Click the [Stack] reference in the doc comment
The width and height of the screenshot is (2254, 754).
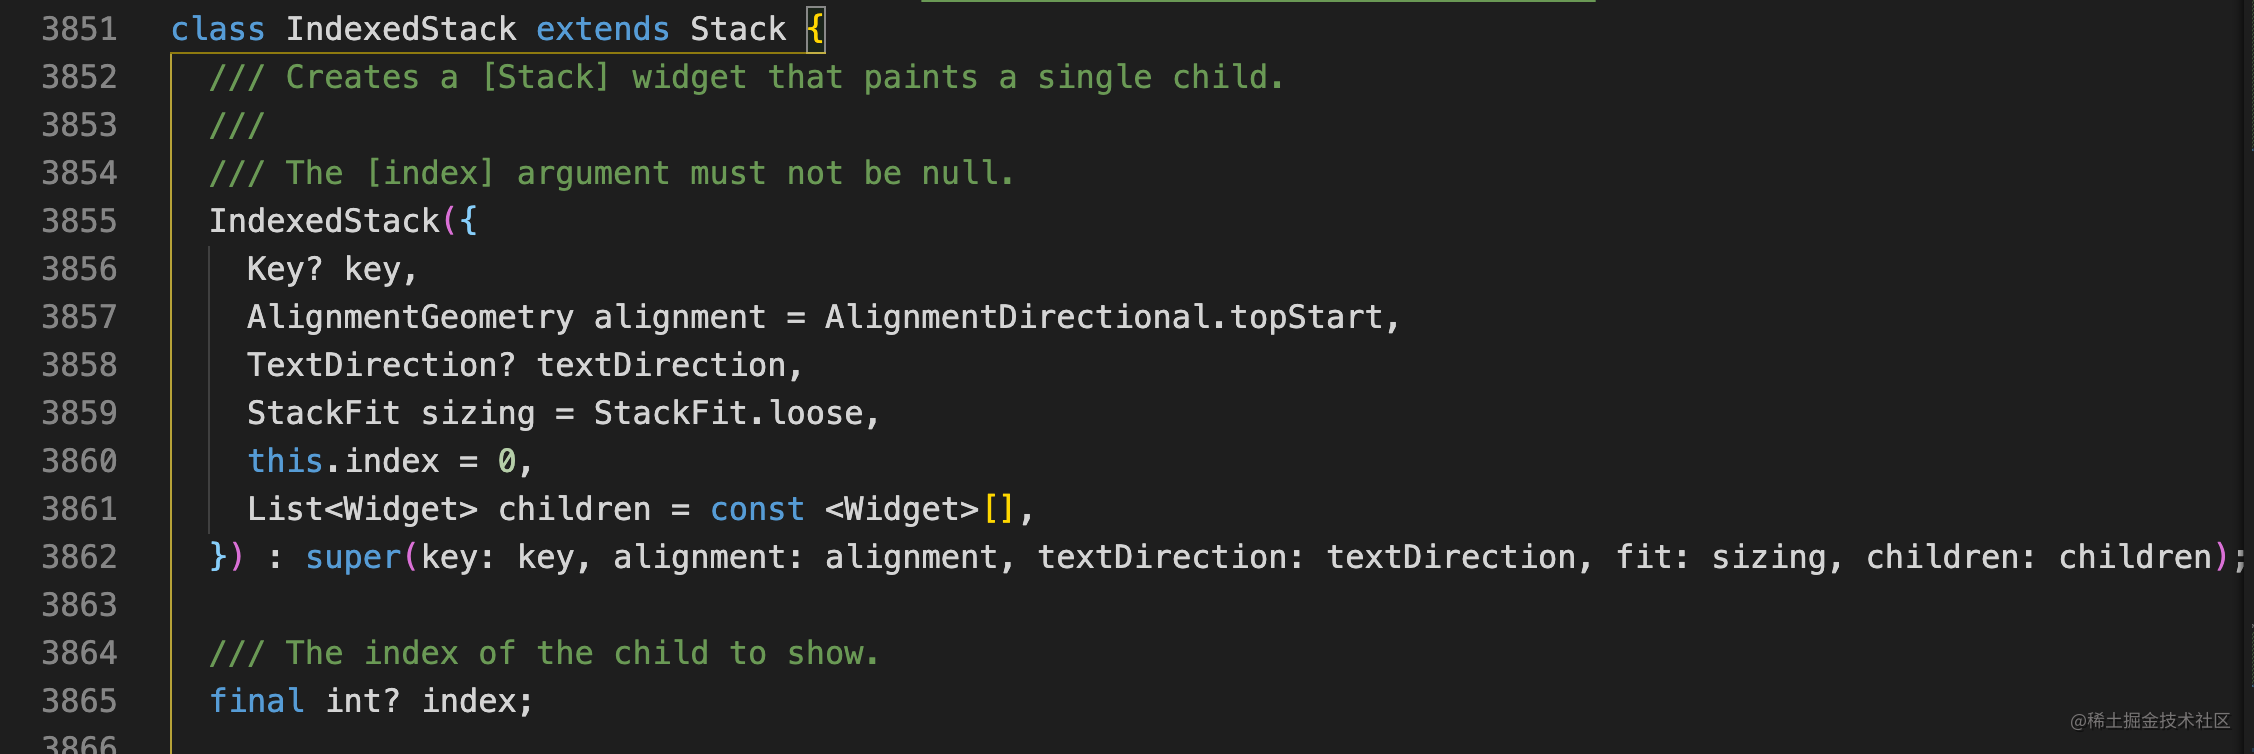(x=545, y=77)
